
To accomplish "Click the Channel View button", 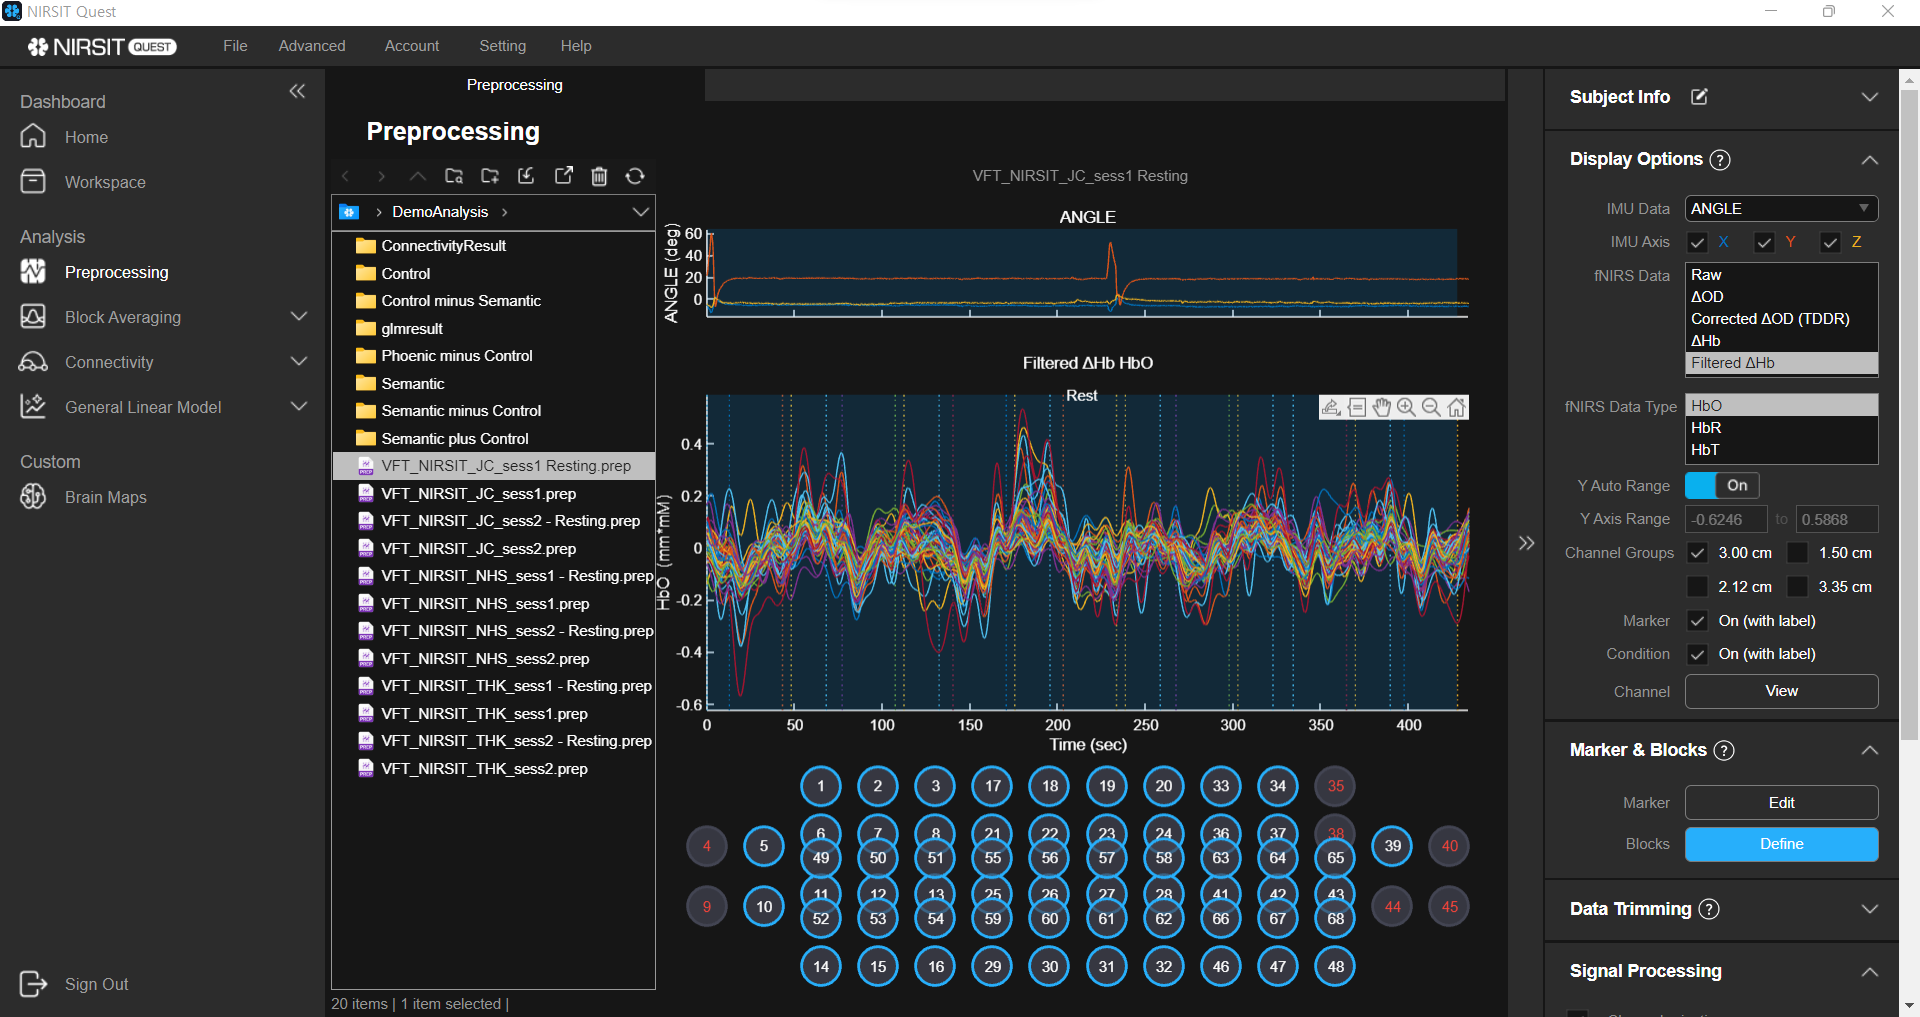I will coord(1781,691).
